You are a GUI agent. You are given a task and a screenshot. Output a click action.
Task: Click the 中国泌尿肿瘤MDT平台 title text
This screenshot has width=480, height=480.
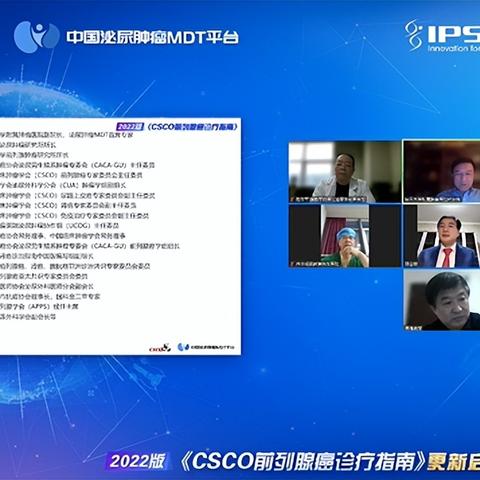click(153, 37)
